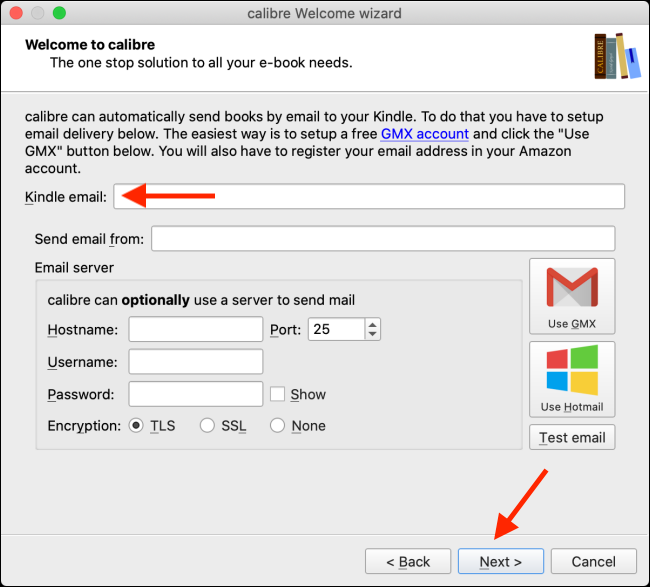Increase the Port number with up arrow

click(x=372, y=325)
